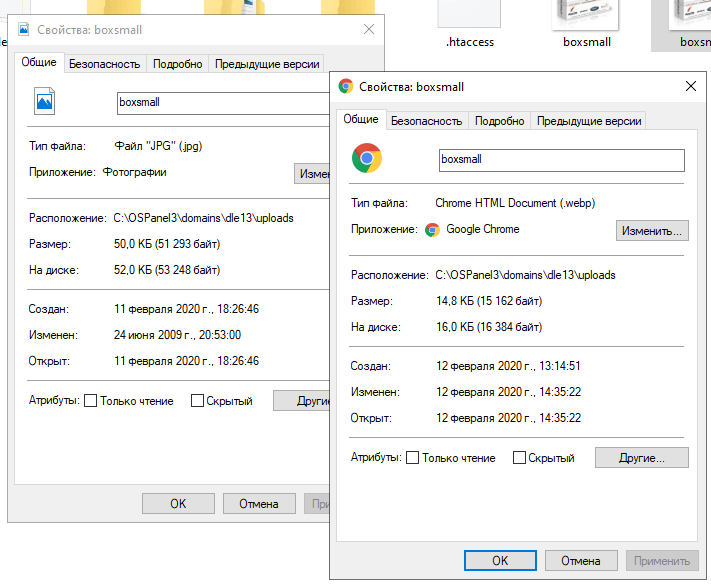Open the Безопасность tab in the JPG properties window
This screenshot has height=588, width=711.
click(104, 64)
